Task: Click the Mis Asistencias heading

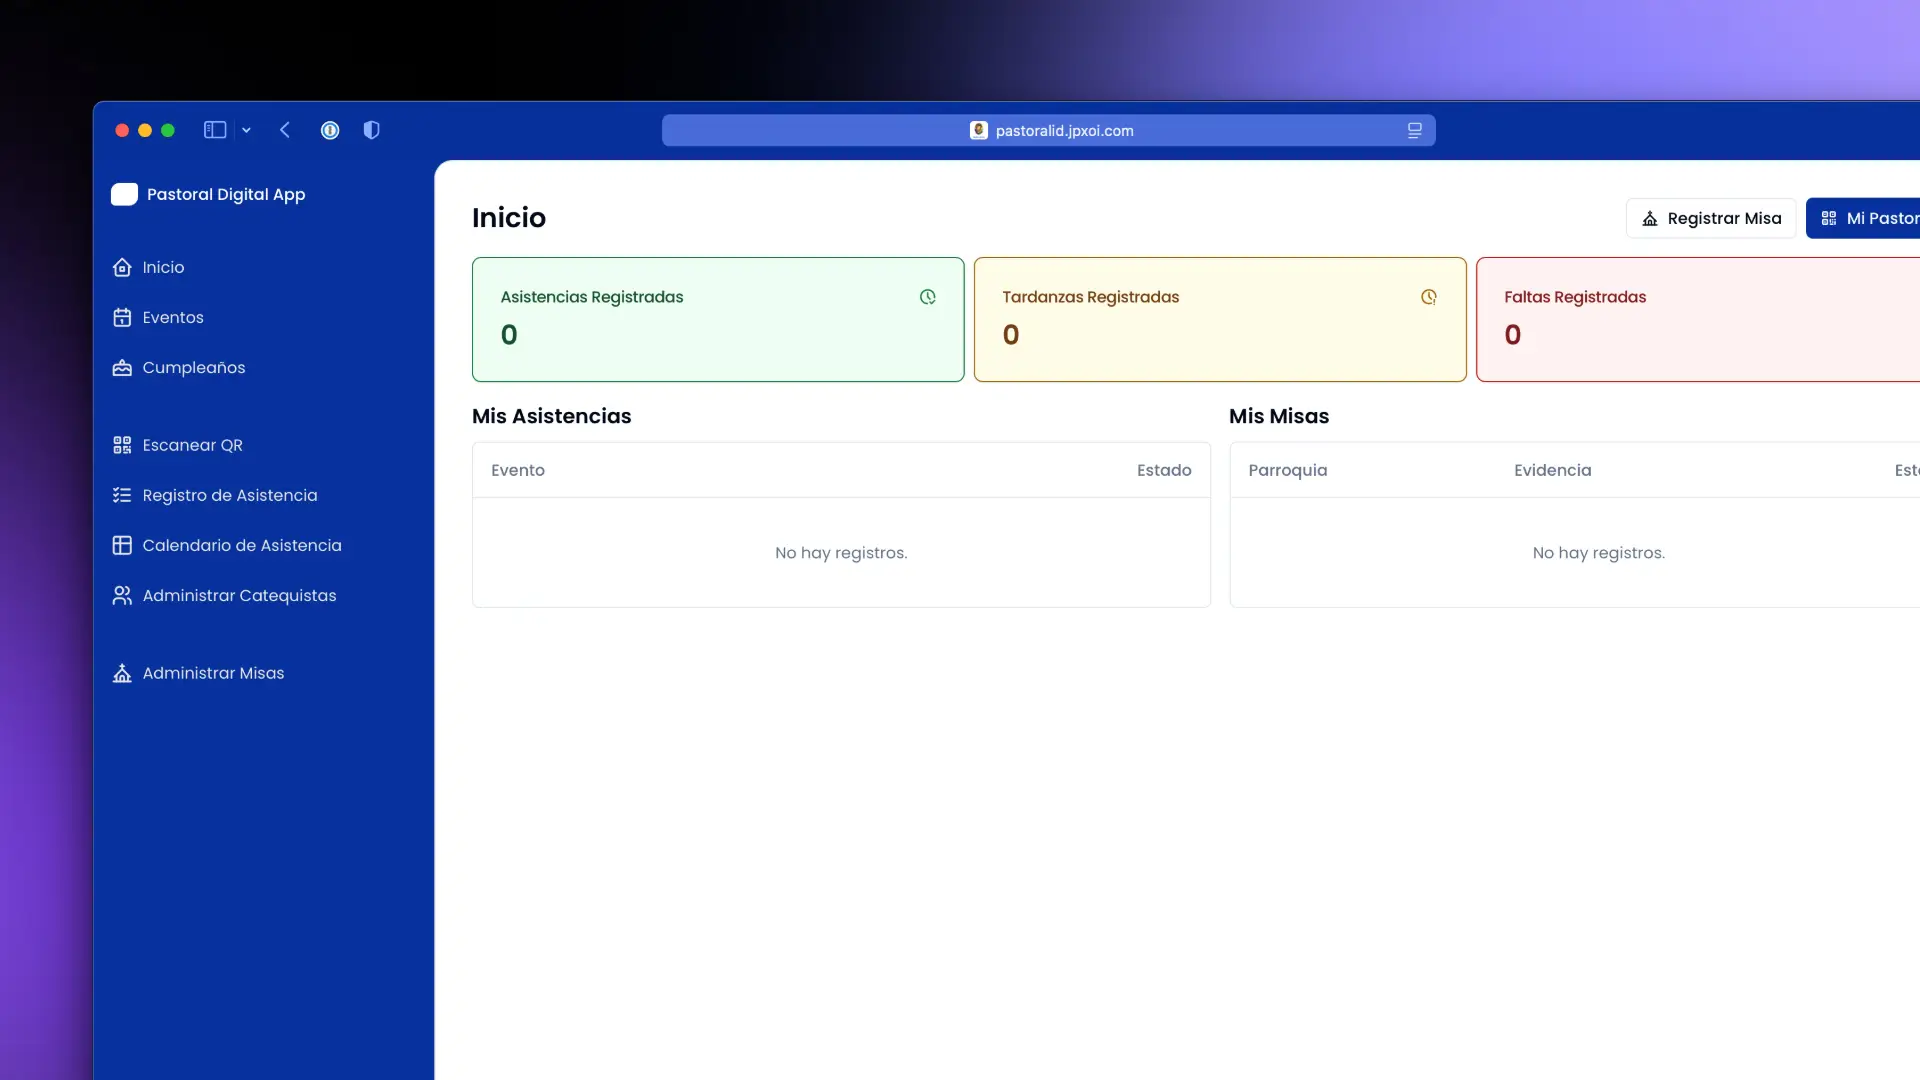Action: (x=552, y=416)
